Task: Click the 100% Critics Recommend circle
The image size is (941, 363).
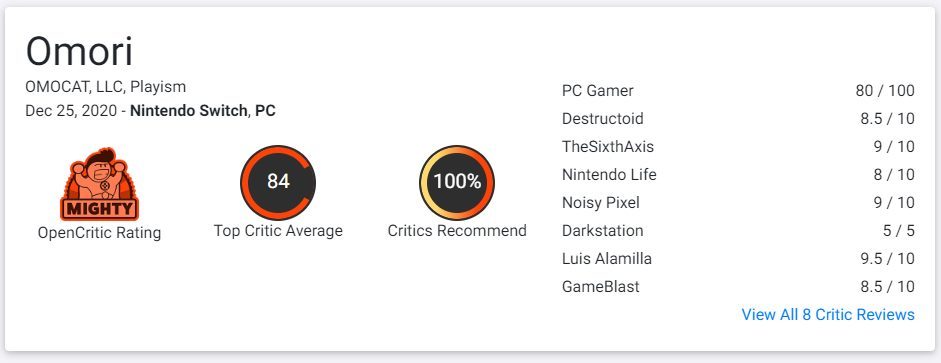Action: (457, 182)
